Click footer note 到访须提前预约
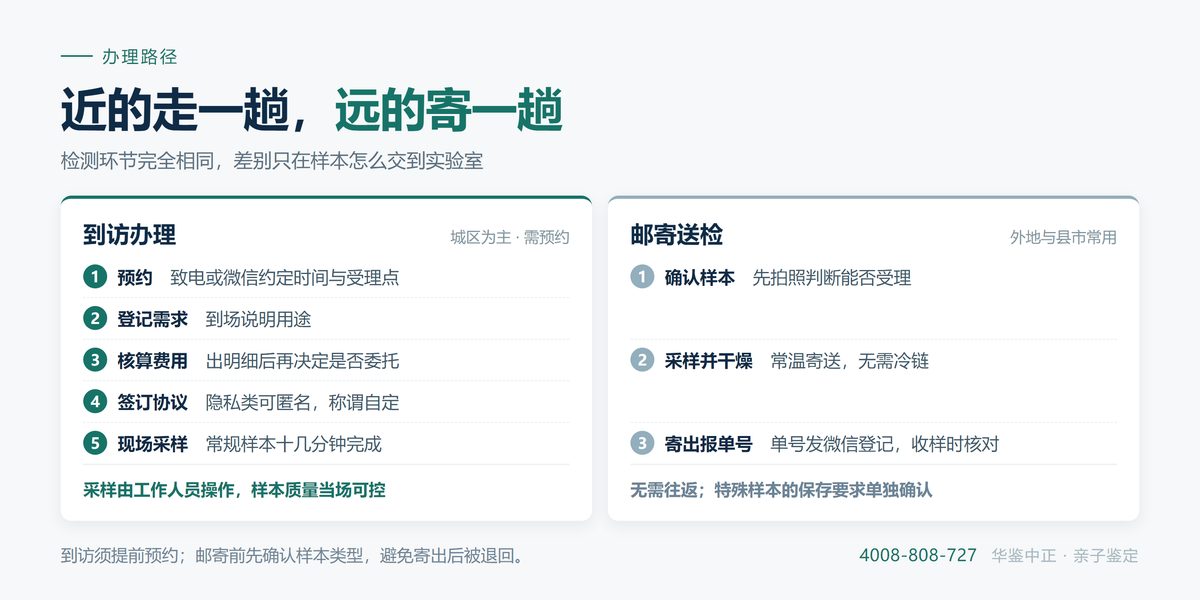Screen dimensions: 1200x600 point(119,555)
